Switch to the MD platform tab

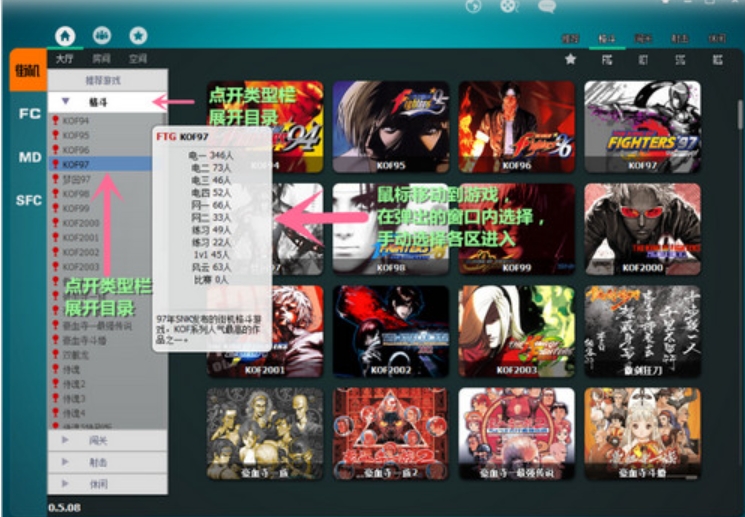29,157
